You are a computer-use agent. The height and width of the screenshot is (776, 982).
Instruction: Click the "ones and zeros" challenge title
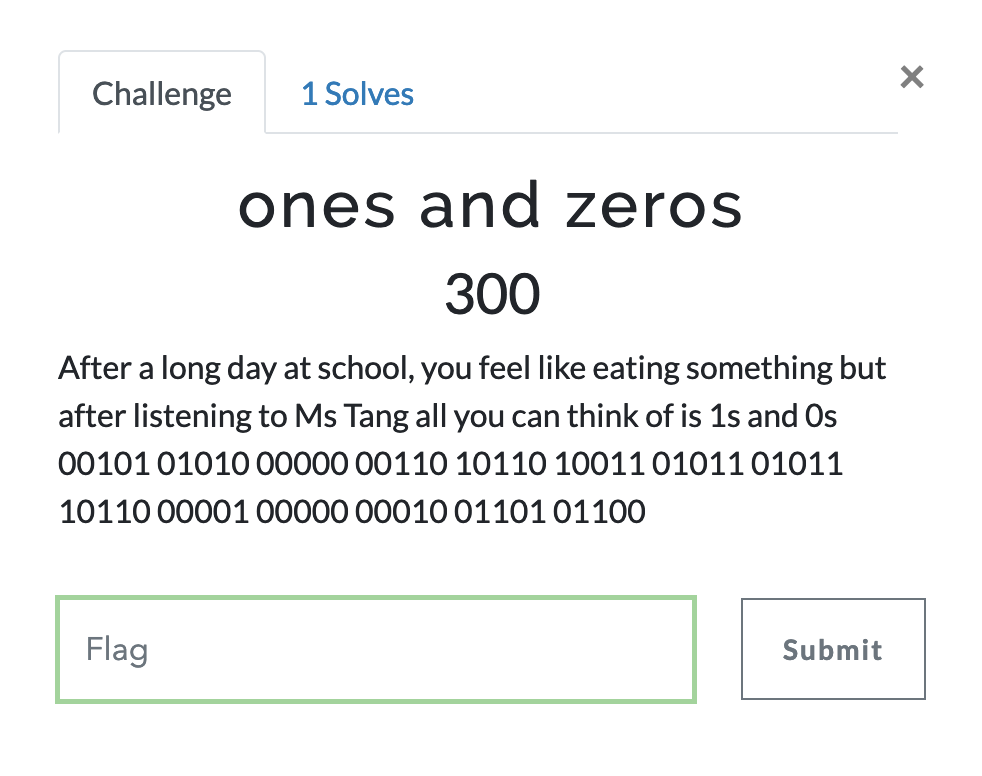(491, 205)
